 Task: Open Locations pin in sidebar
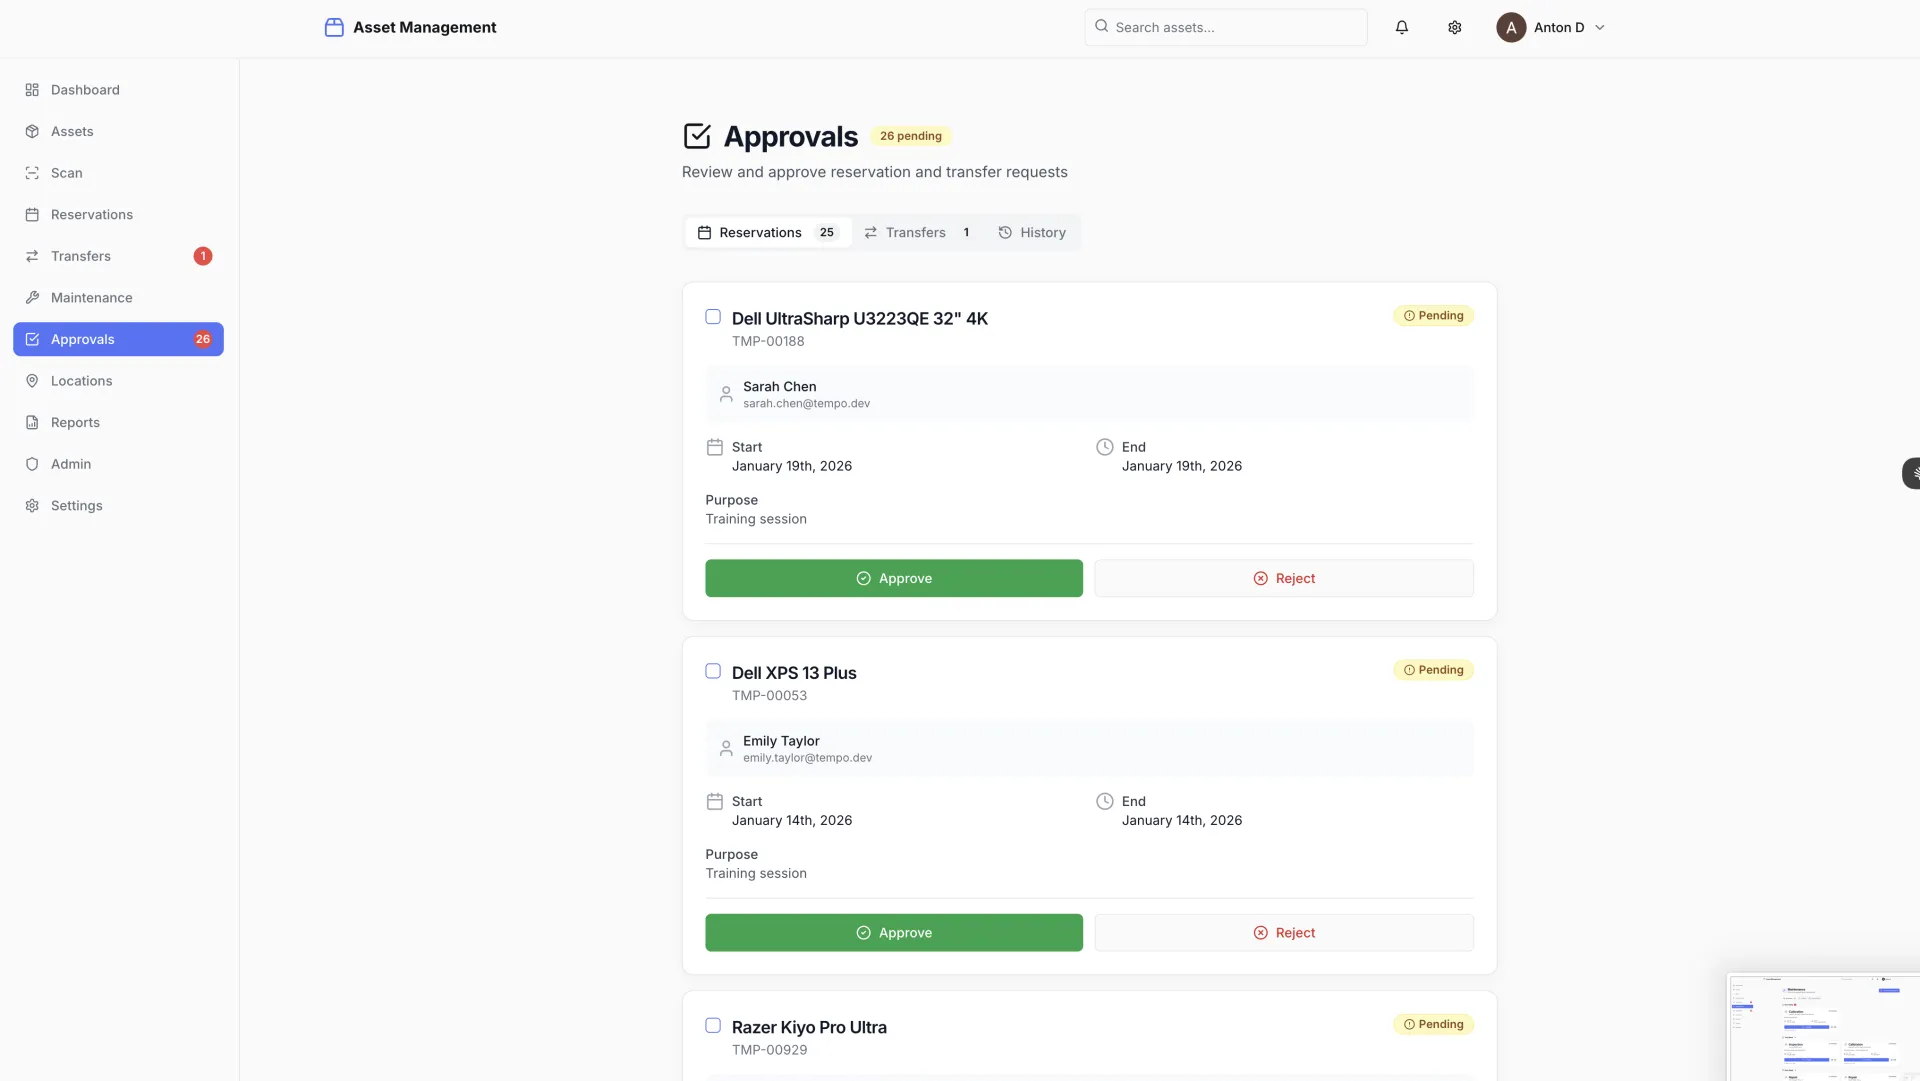[x=81, y=381]
